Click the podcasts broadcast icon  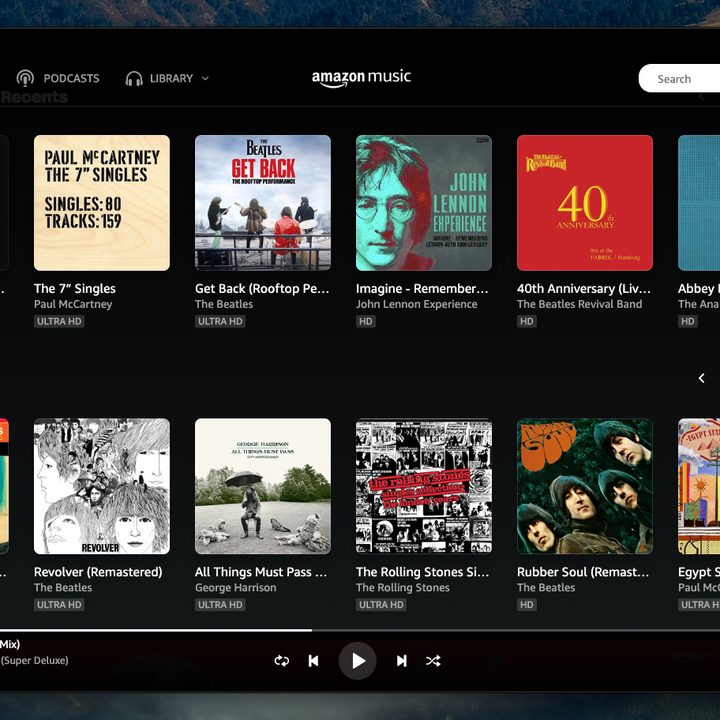pyautogui.click(x=25, y=78)
